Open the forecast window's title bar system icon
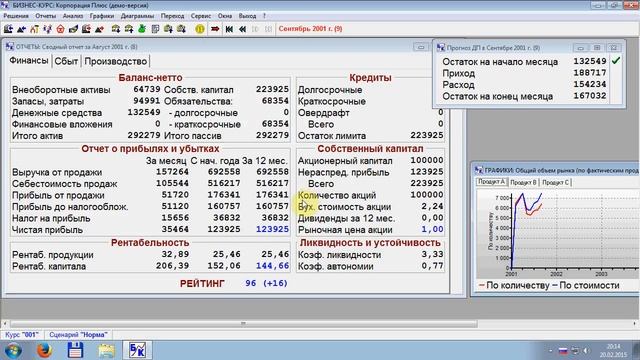This screenshot has width=640, height=360. pyautogui.click(x=441, y=47)
